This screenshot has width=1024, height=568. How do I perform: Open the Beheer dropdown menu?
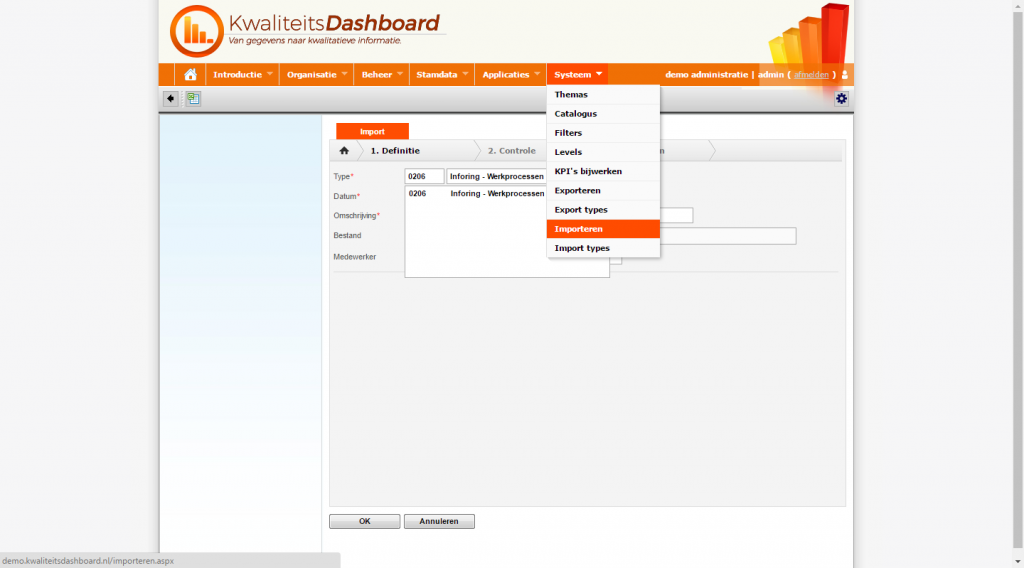(x=382, y=75)
